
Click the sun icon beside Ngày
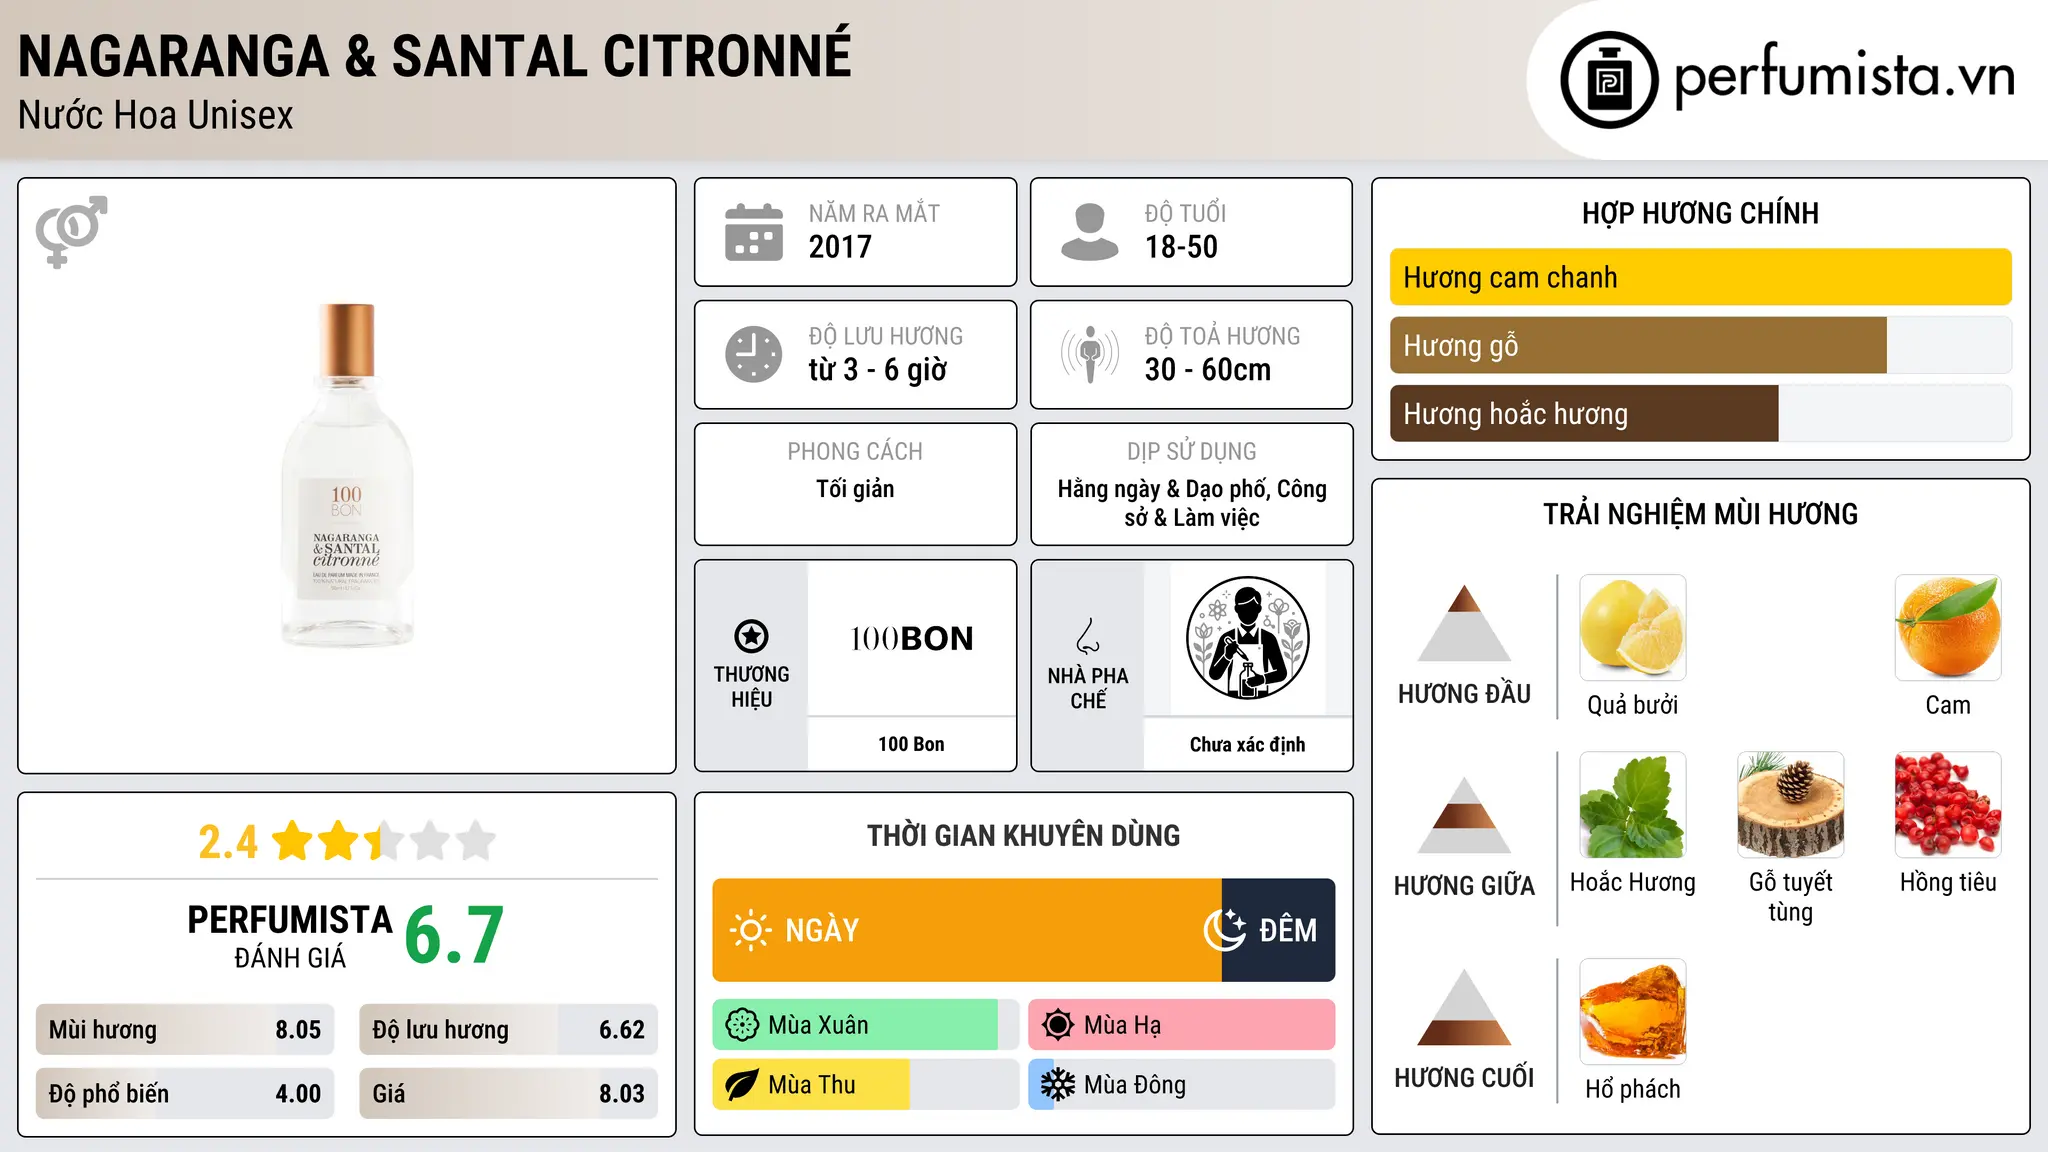pyautogui.click(x=750, y=930)
